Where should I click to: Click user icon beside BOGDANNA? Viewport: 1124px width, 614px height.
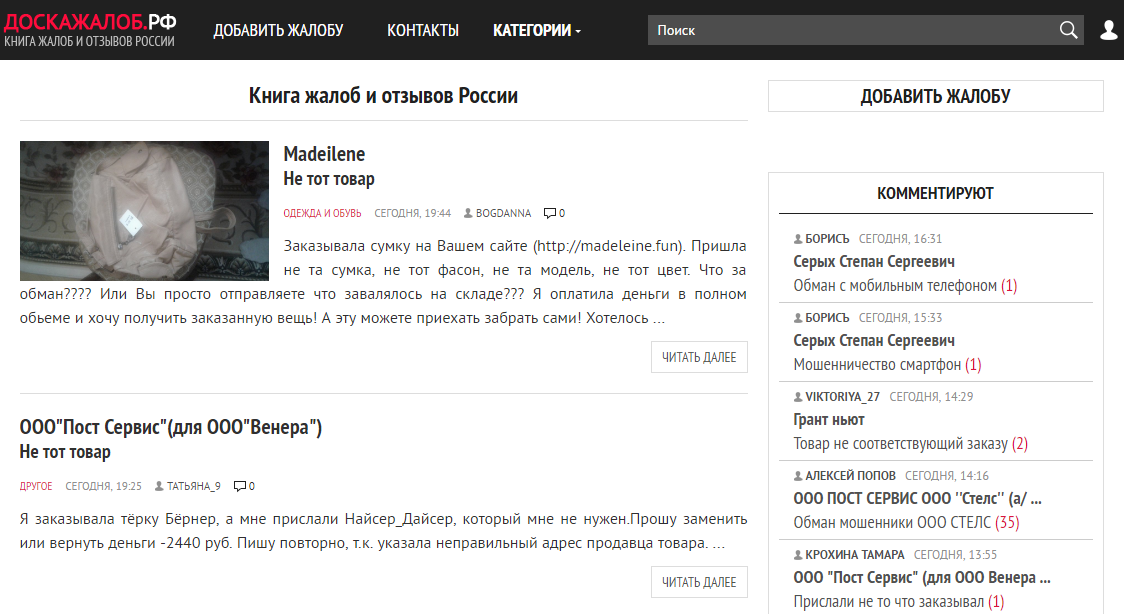click(468, 213)
